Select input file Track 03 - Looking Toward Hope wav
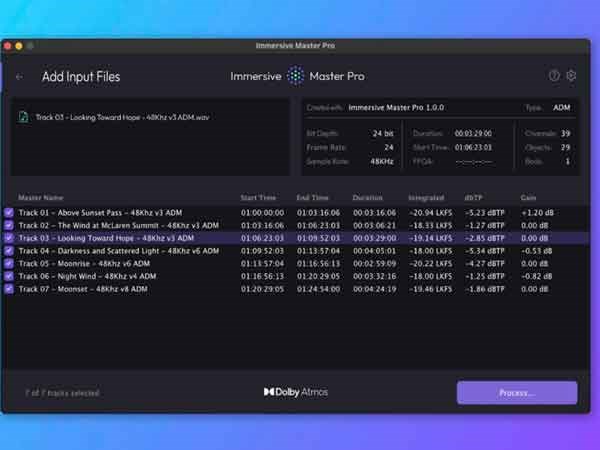Viewport: 600px width, 450px height. [122, 117]
